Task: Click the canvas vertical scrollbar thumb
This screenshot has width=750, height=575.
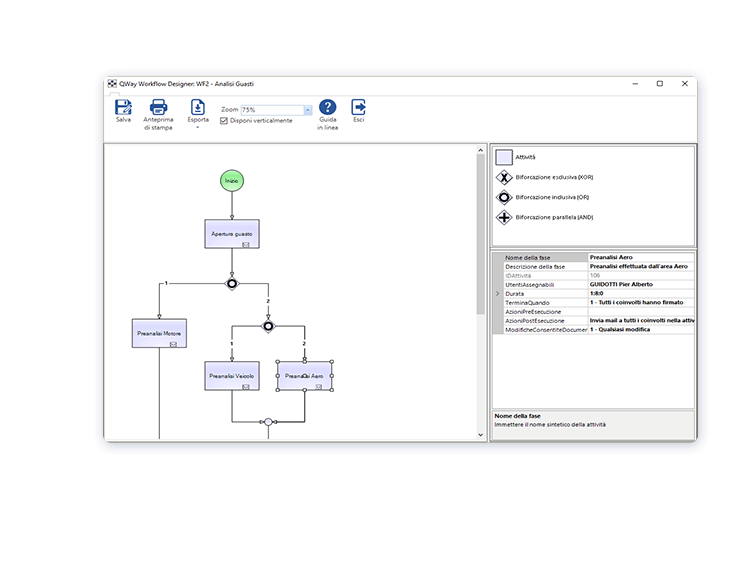Action: [x=481, y=234]
